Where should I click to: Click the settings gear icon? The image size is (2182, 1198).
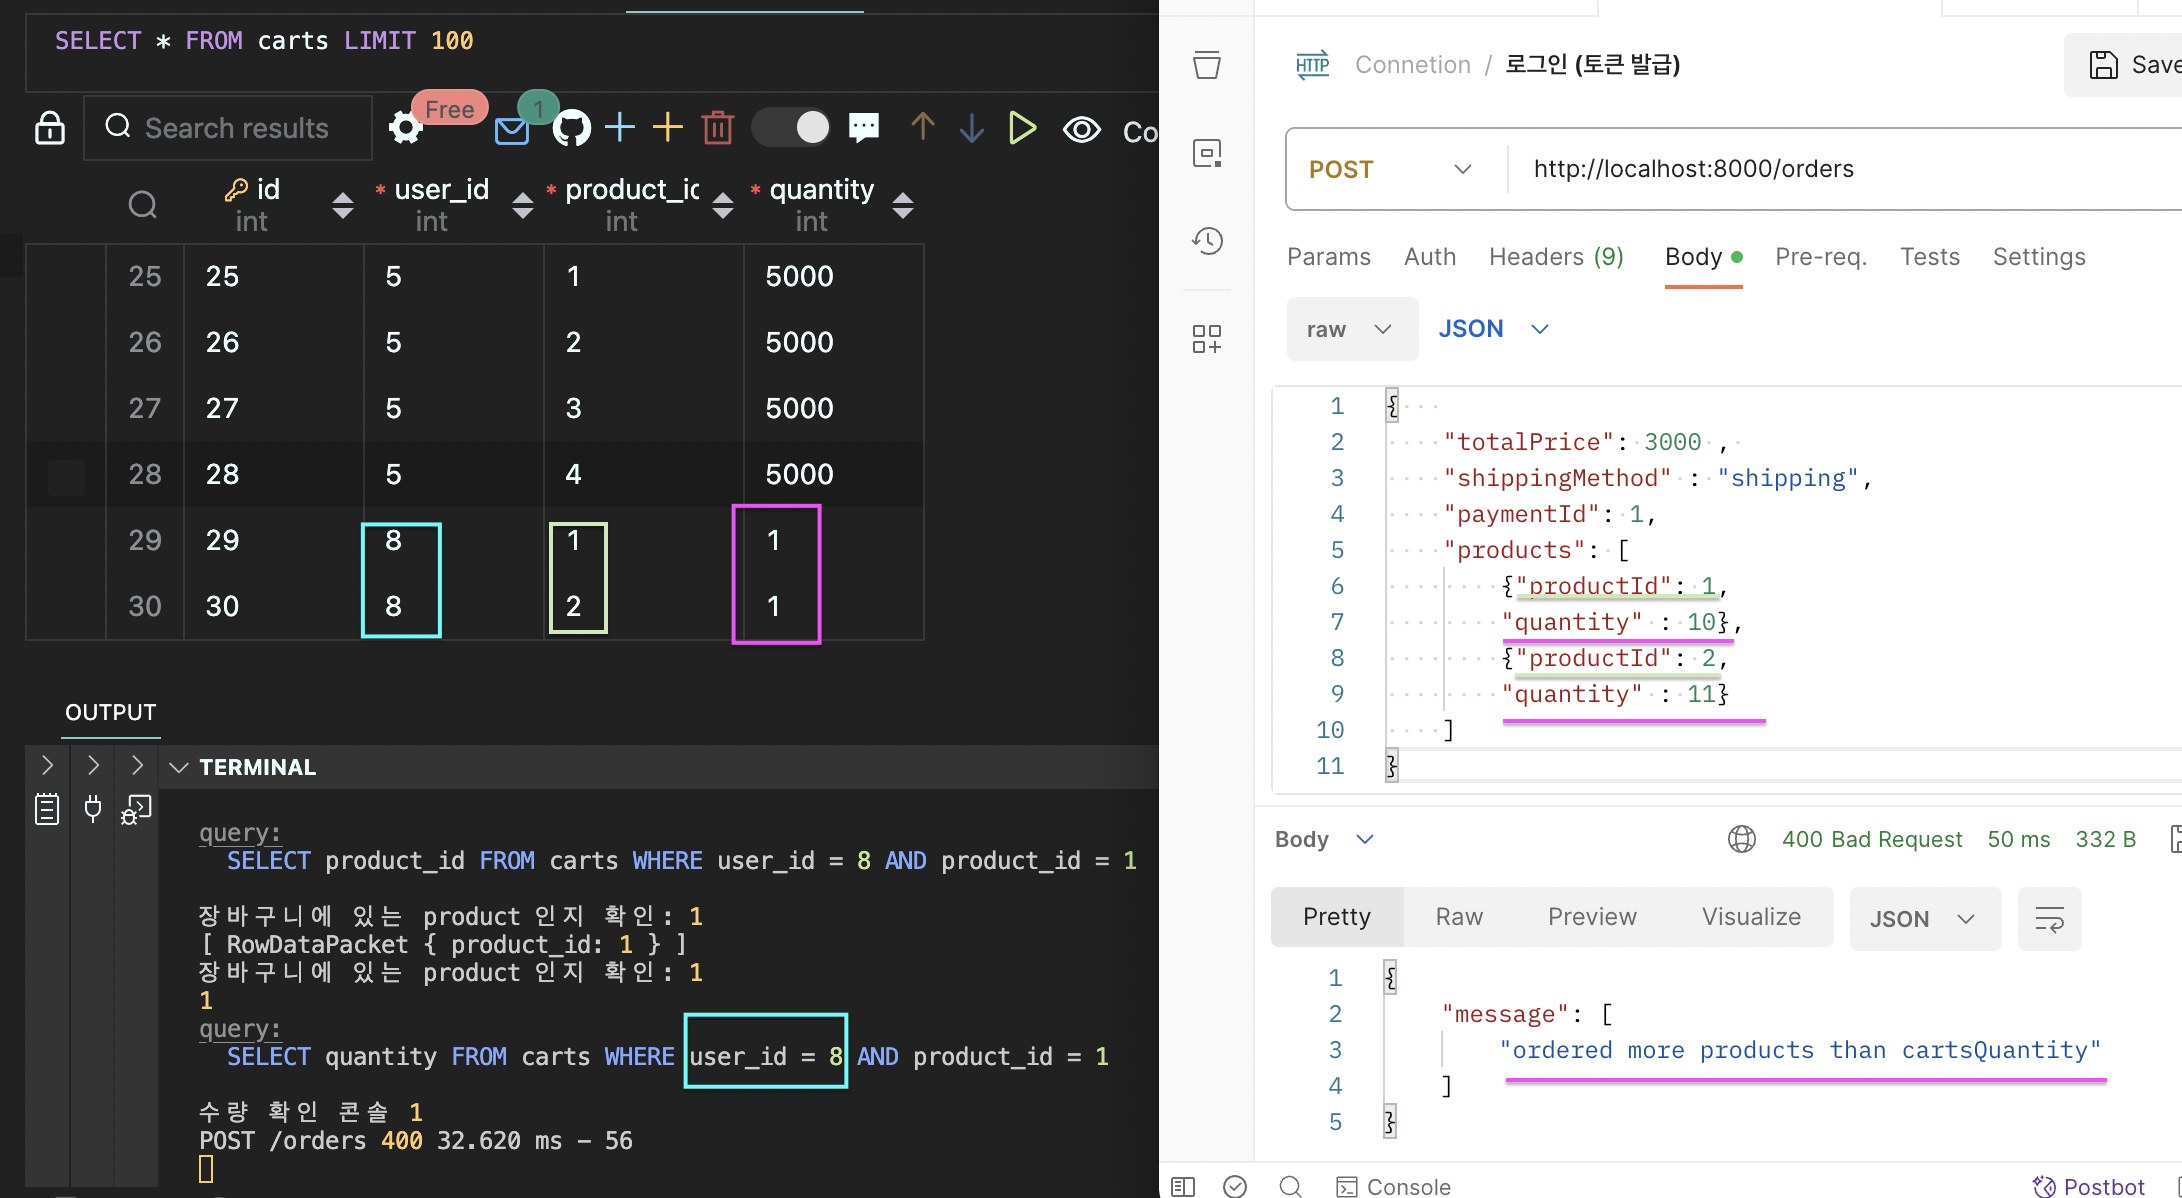coord(406,128)
